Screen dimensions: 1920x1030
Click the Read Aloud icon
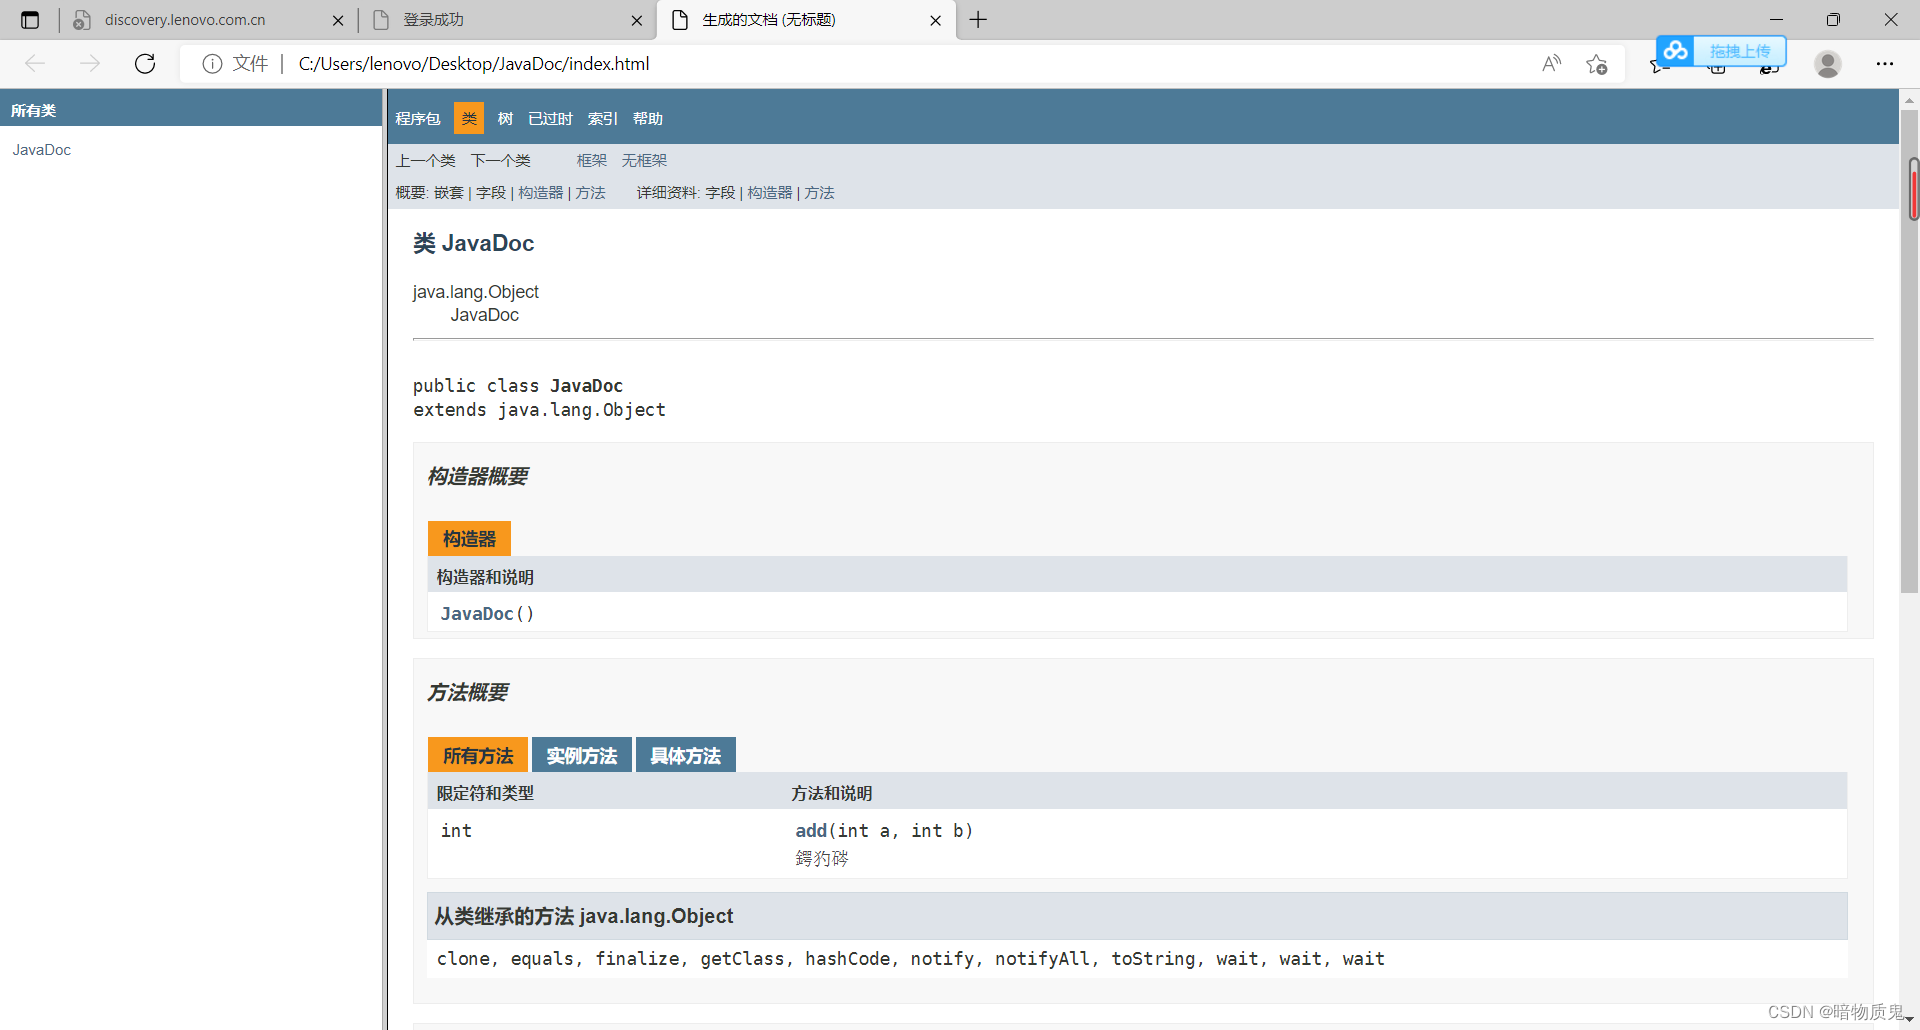point(1551,64)
